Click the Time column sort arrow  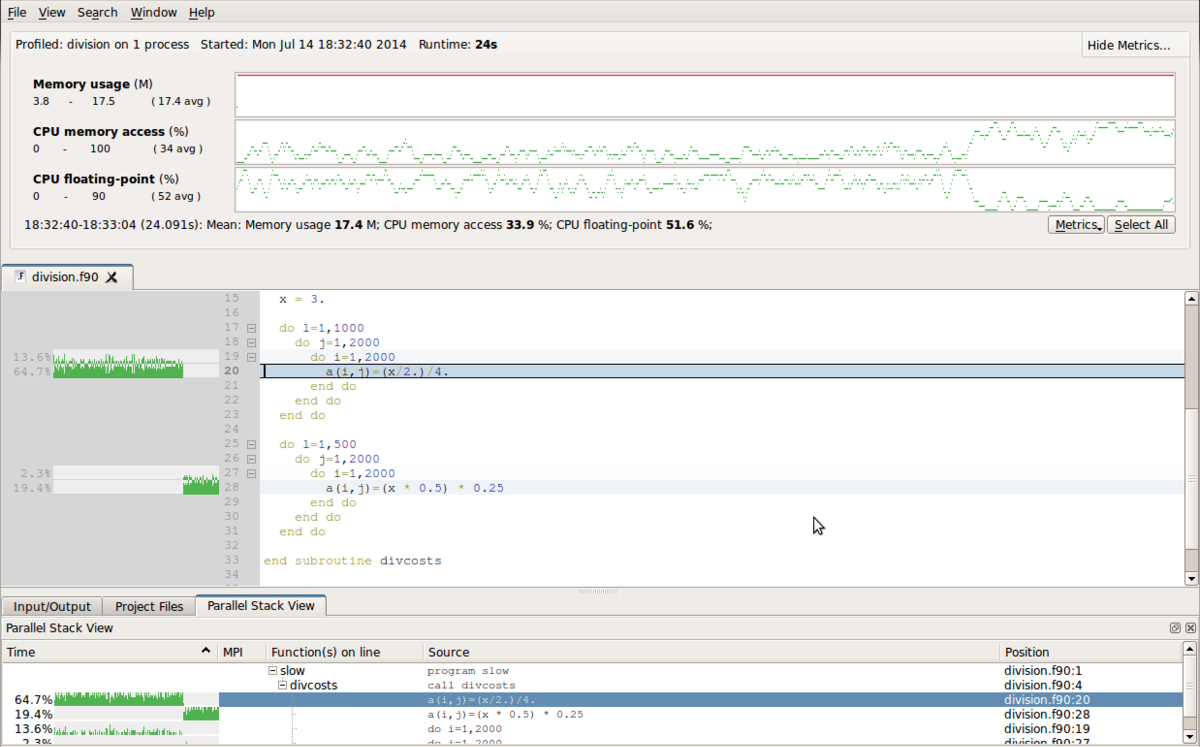point(206,651)
